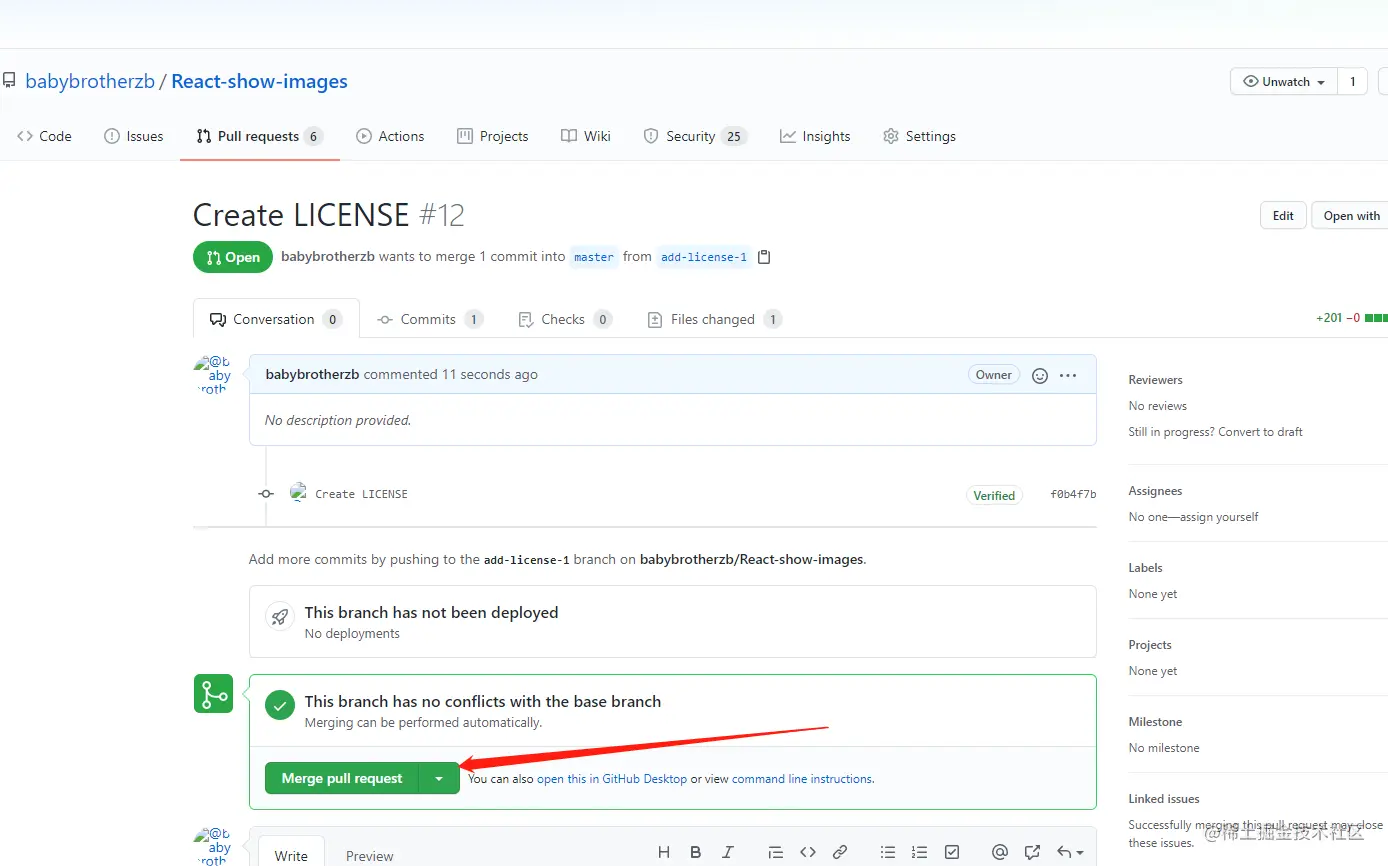Image resolution: width=1388 pixels, height=866 pixels.
Task: Open the Unwatch notifications dropdown
Action: tap(1284, 82)
